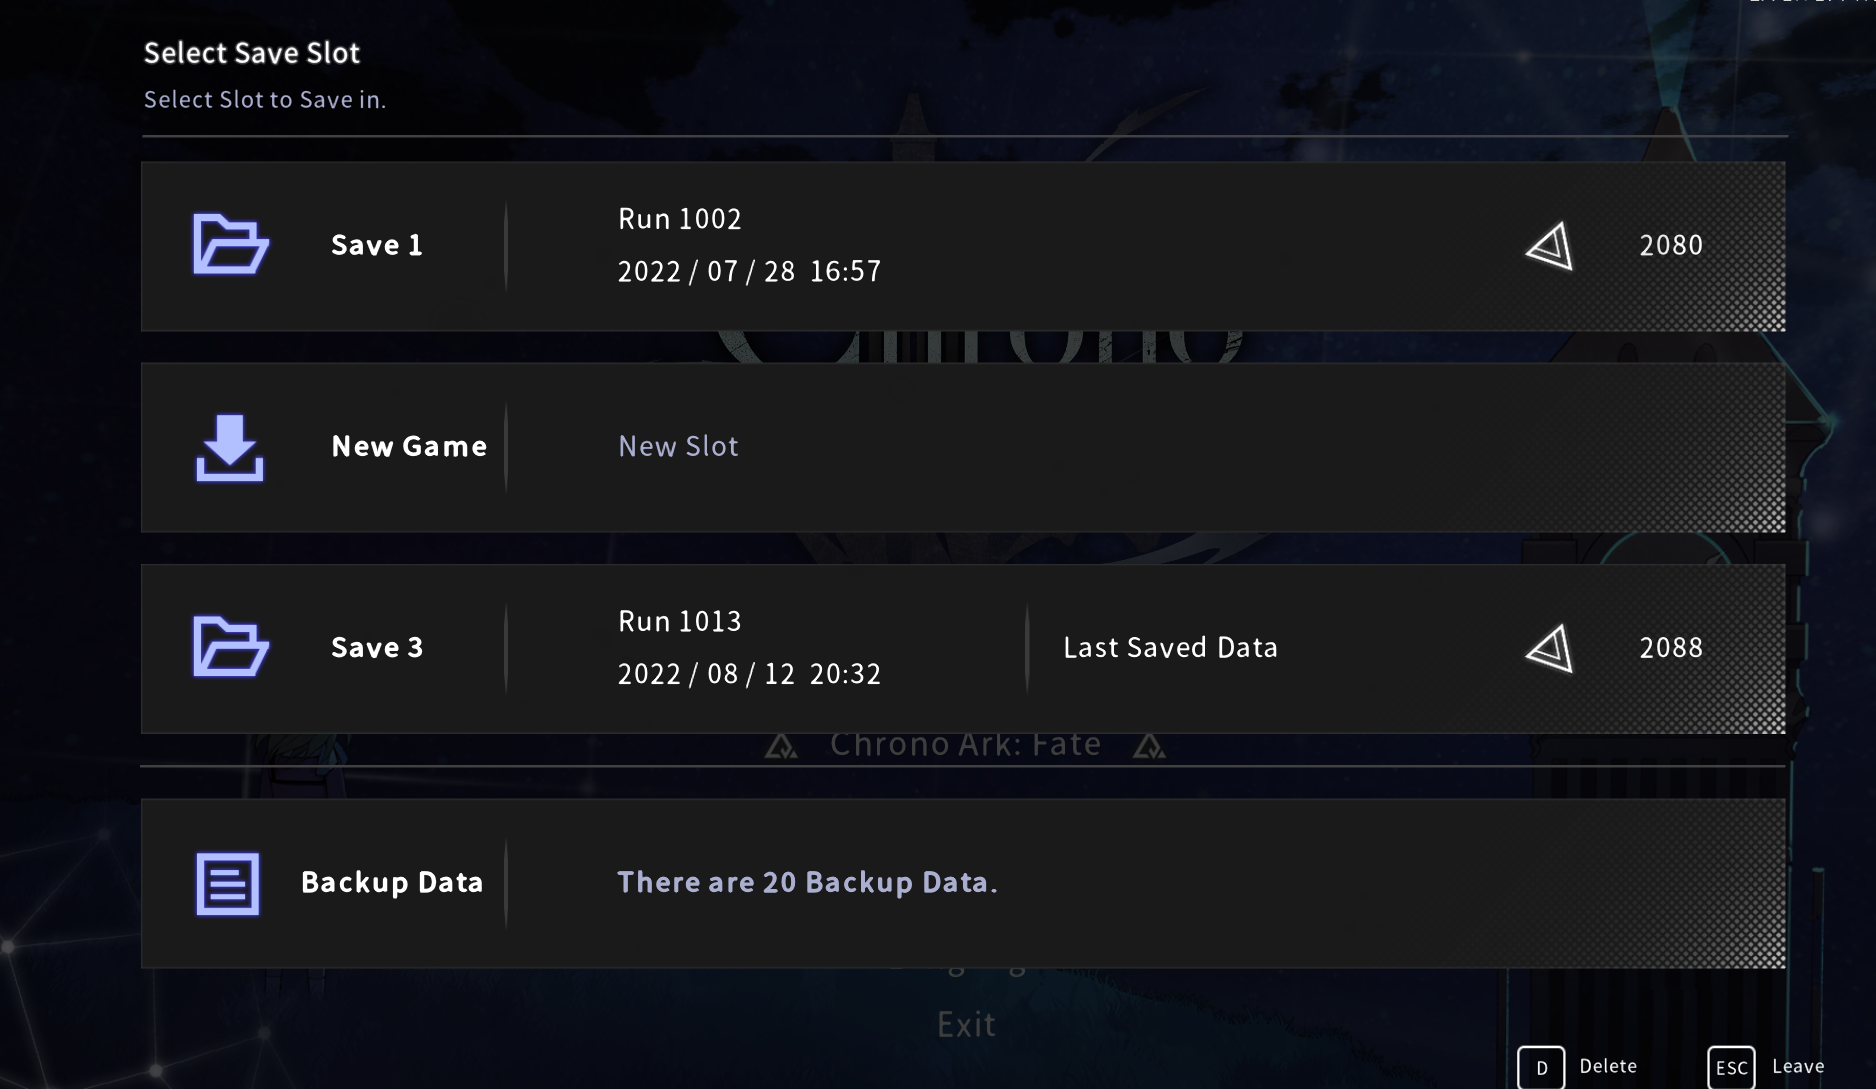This screenshot has height=1089, width=1876.
Task: Choose the New Game label
Action: (x=409, y=446)
